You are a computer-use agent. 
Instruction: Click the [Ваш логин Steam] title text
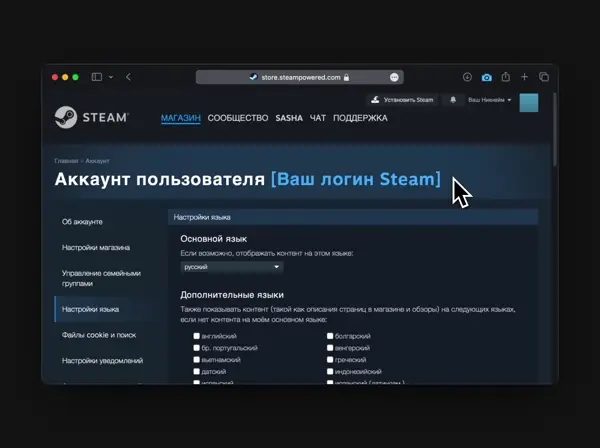coord(355,179)
